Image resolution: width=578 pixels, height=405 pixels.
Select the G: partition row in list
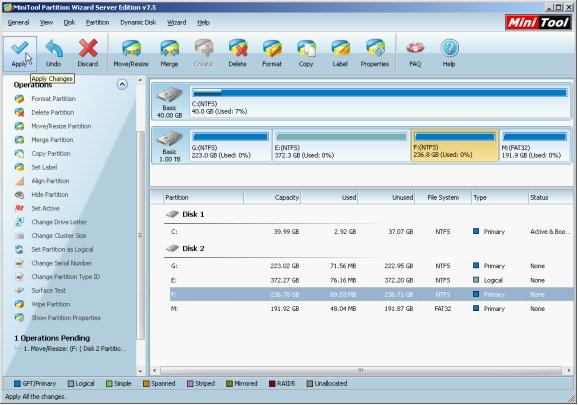pos(372,266)
